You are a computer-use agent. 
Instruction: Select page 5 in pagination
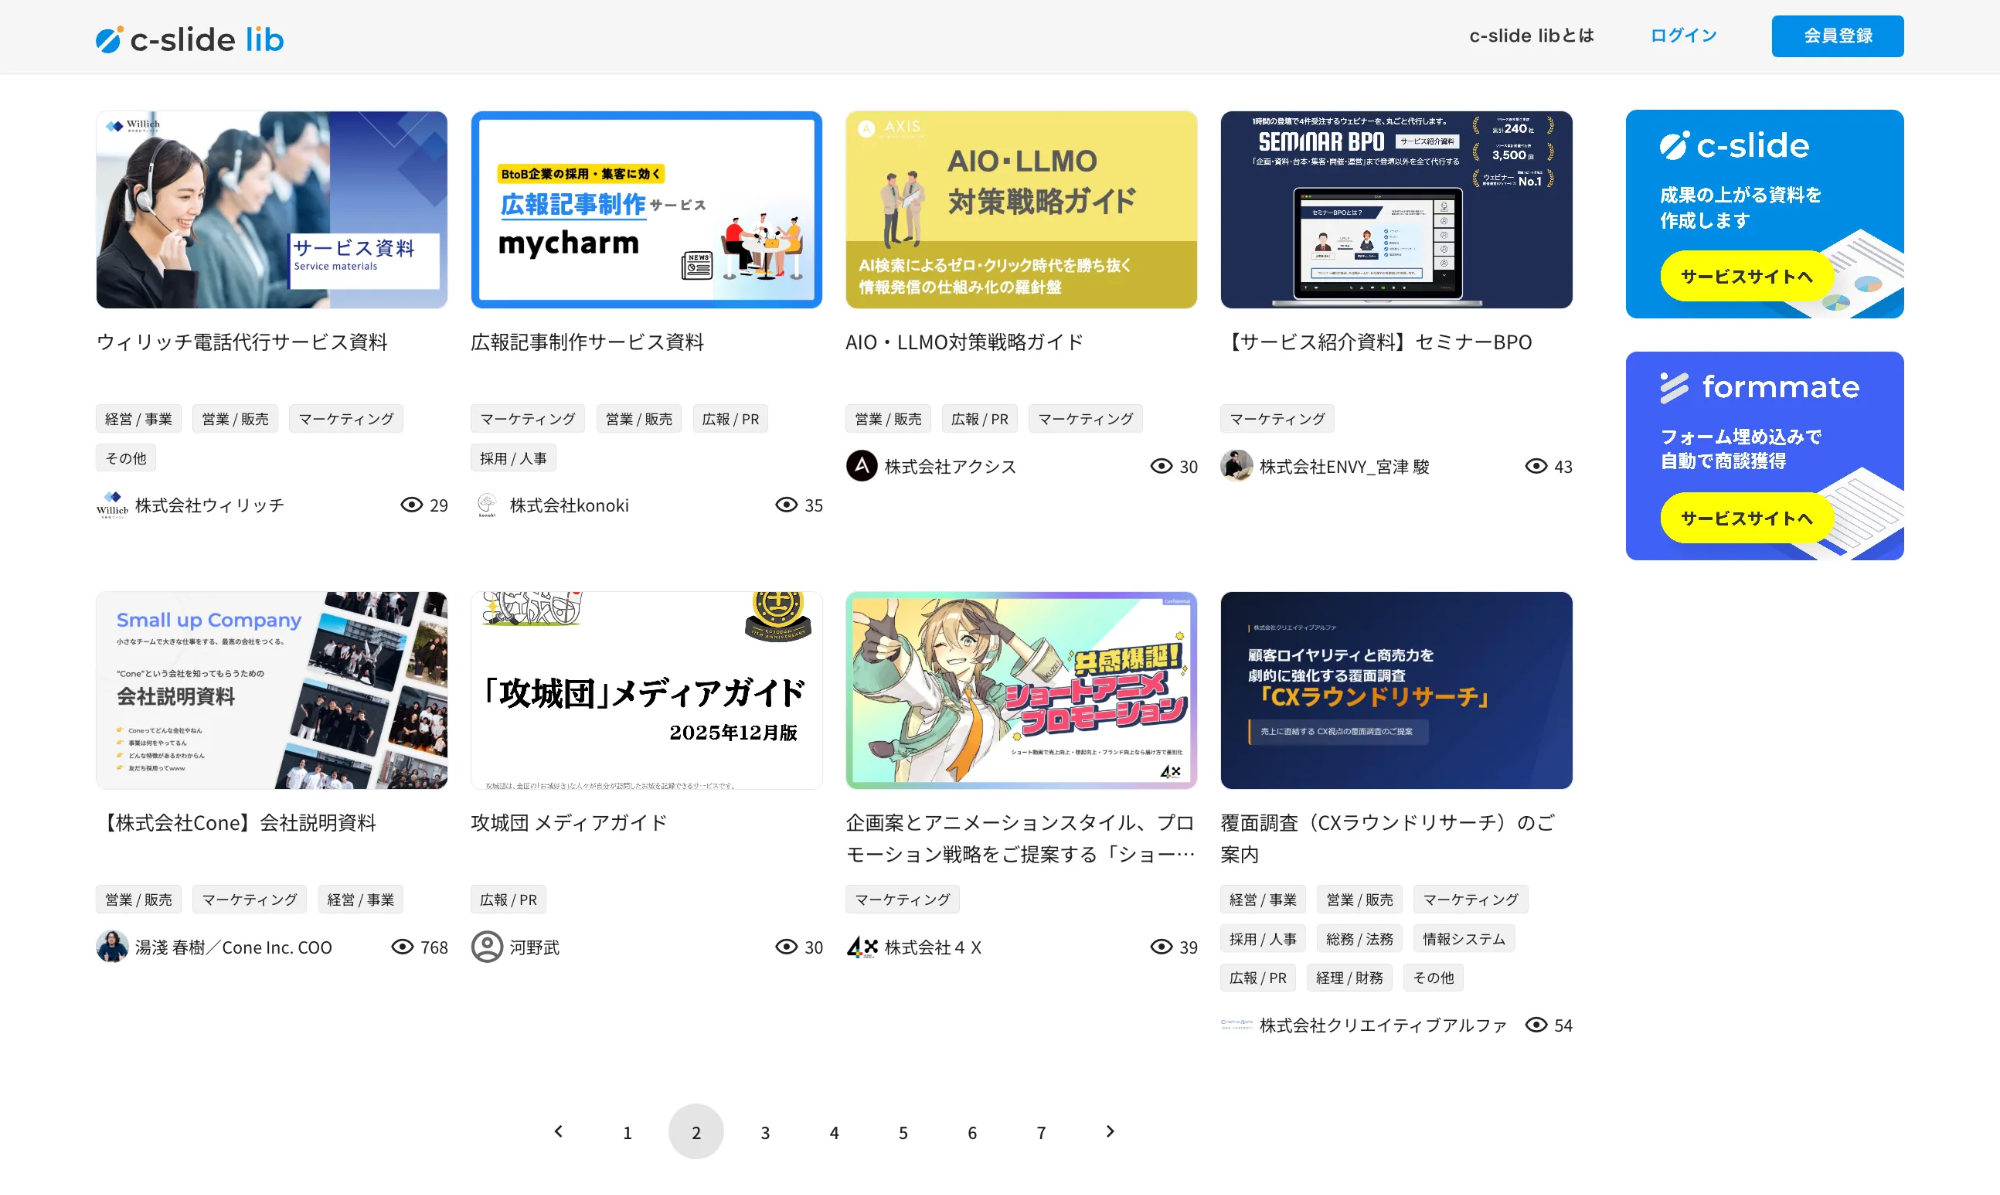pyautogui.click(x=903, y=1132)
